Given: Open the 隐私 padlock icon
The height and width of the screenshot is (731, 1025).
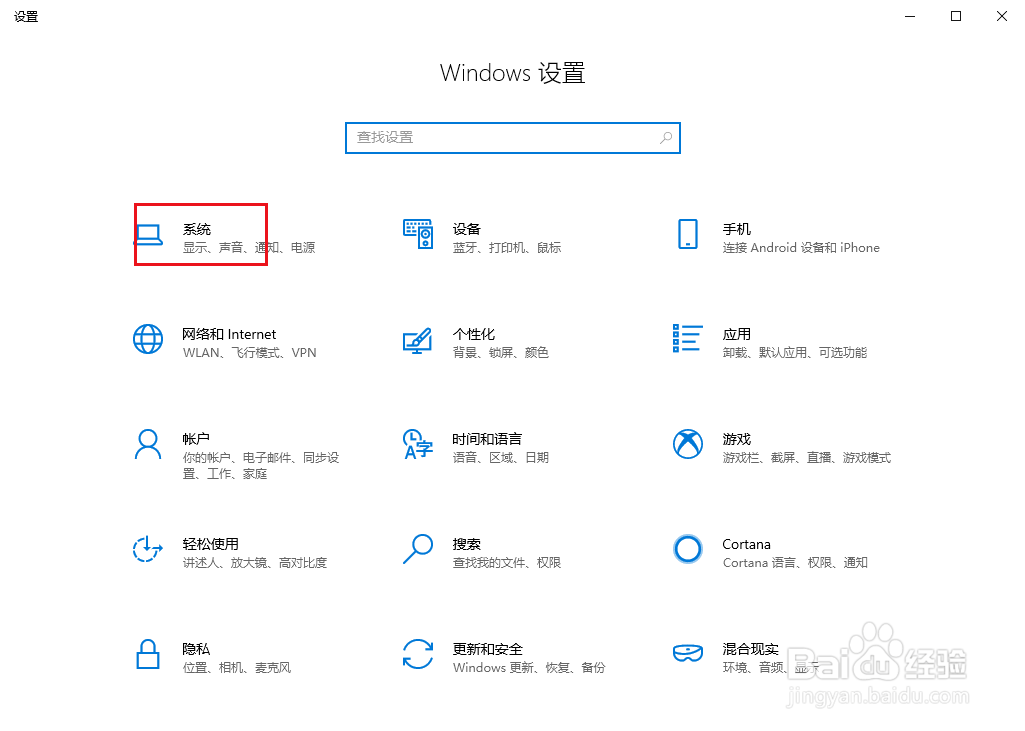Looking at the screenshot, I should coord(148,654).
